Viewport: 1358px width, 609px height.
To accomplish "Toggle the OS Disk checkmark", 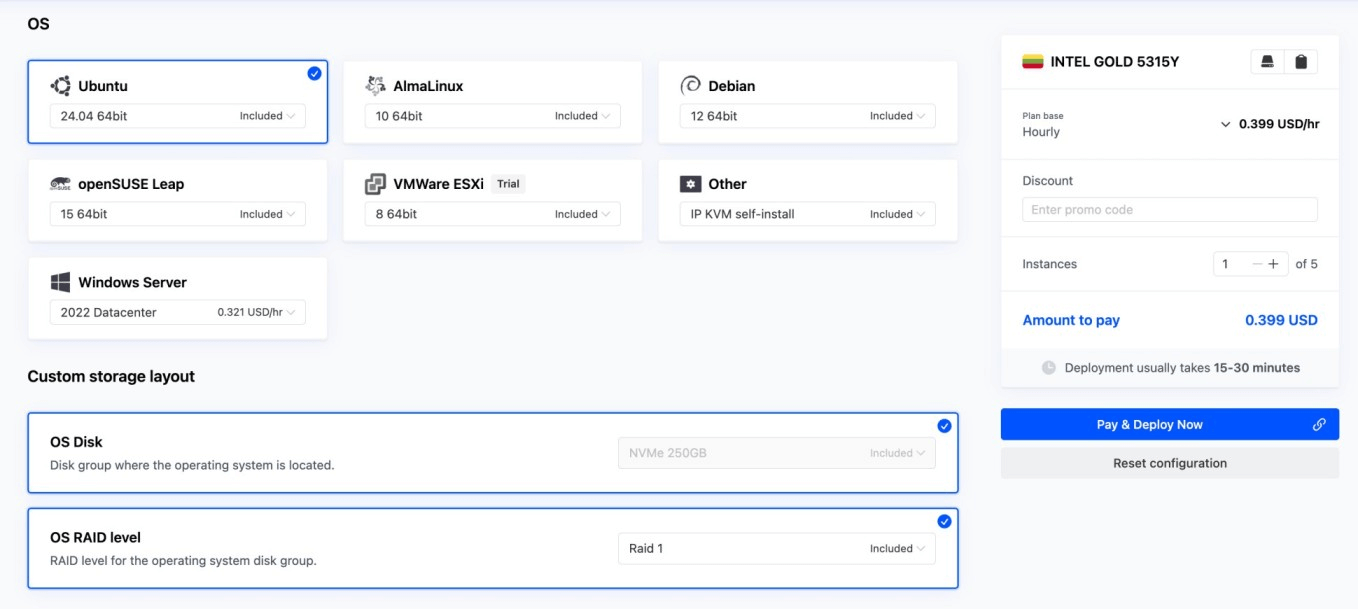I will tap(944, 426).
